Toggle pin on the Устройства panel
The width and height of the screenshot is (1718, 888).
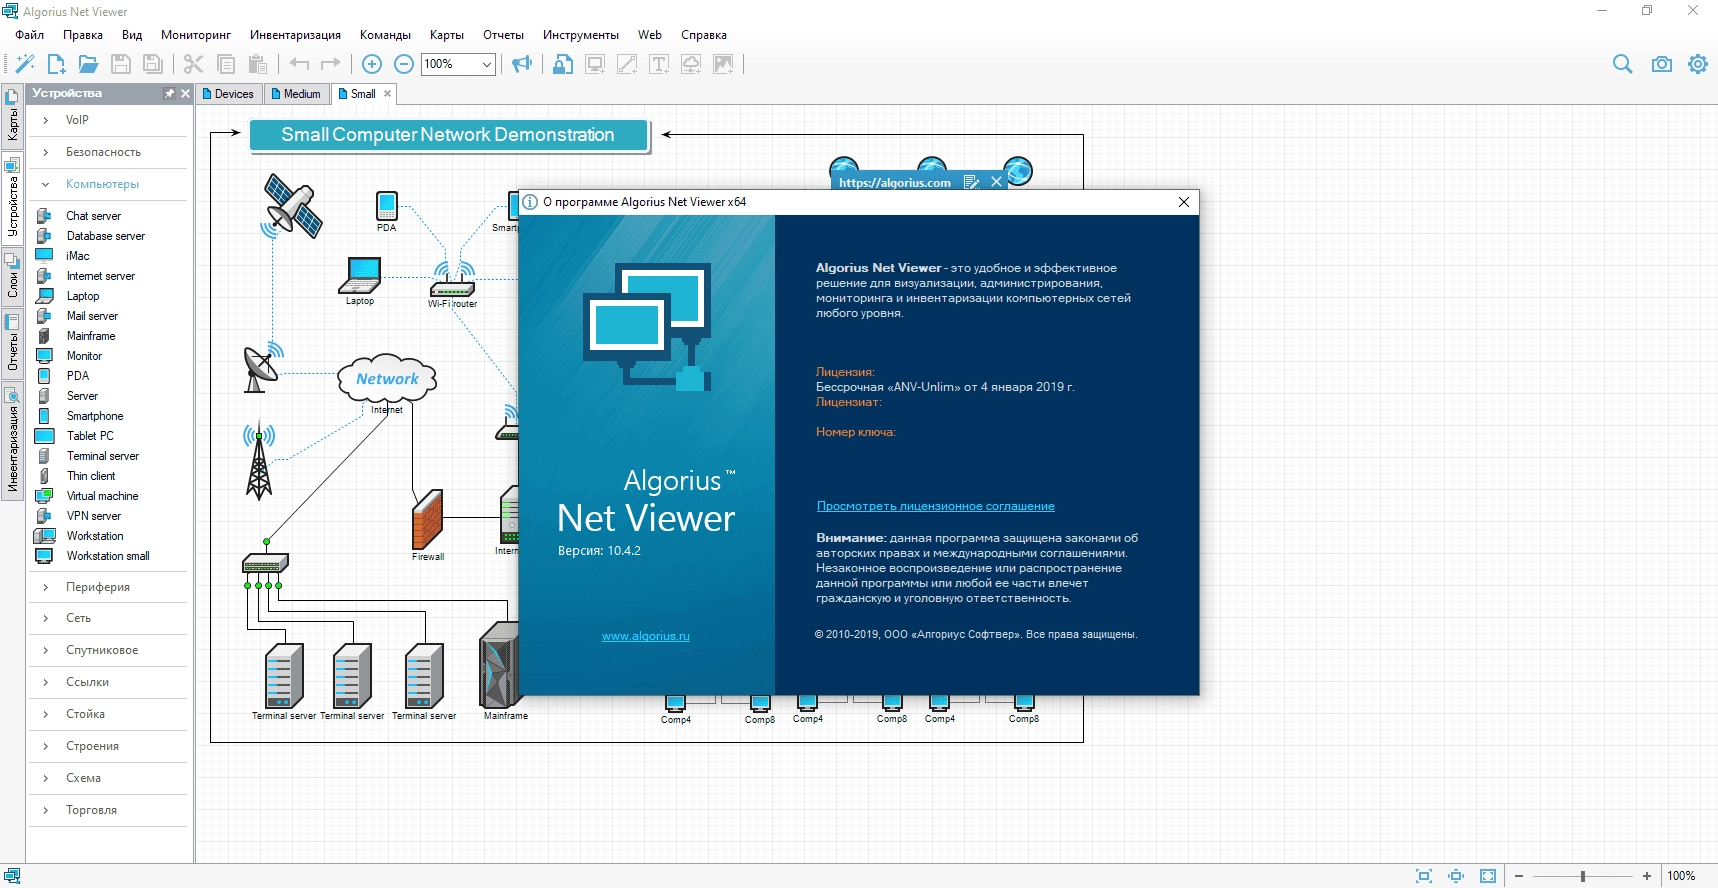(x=169, y=93)
